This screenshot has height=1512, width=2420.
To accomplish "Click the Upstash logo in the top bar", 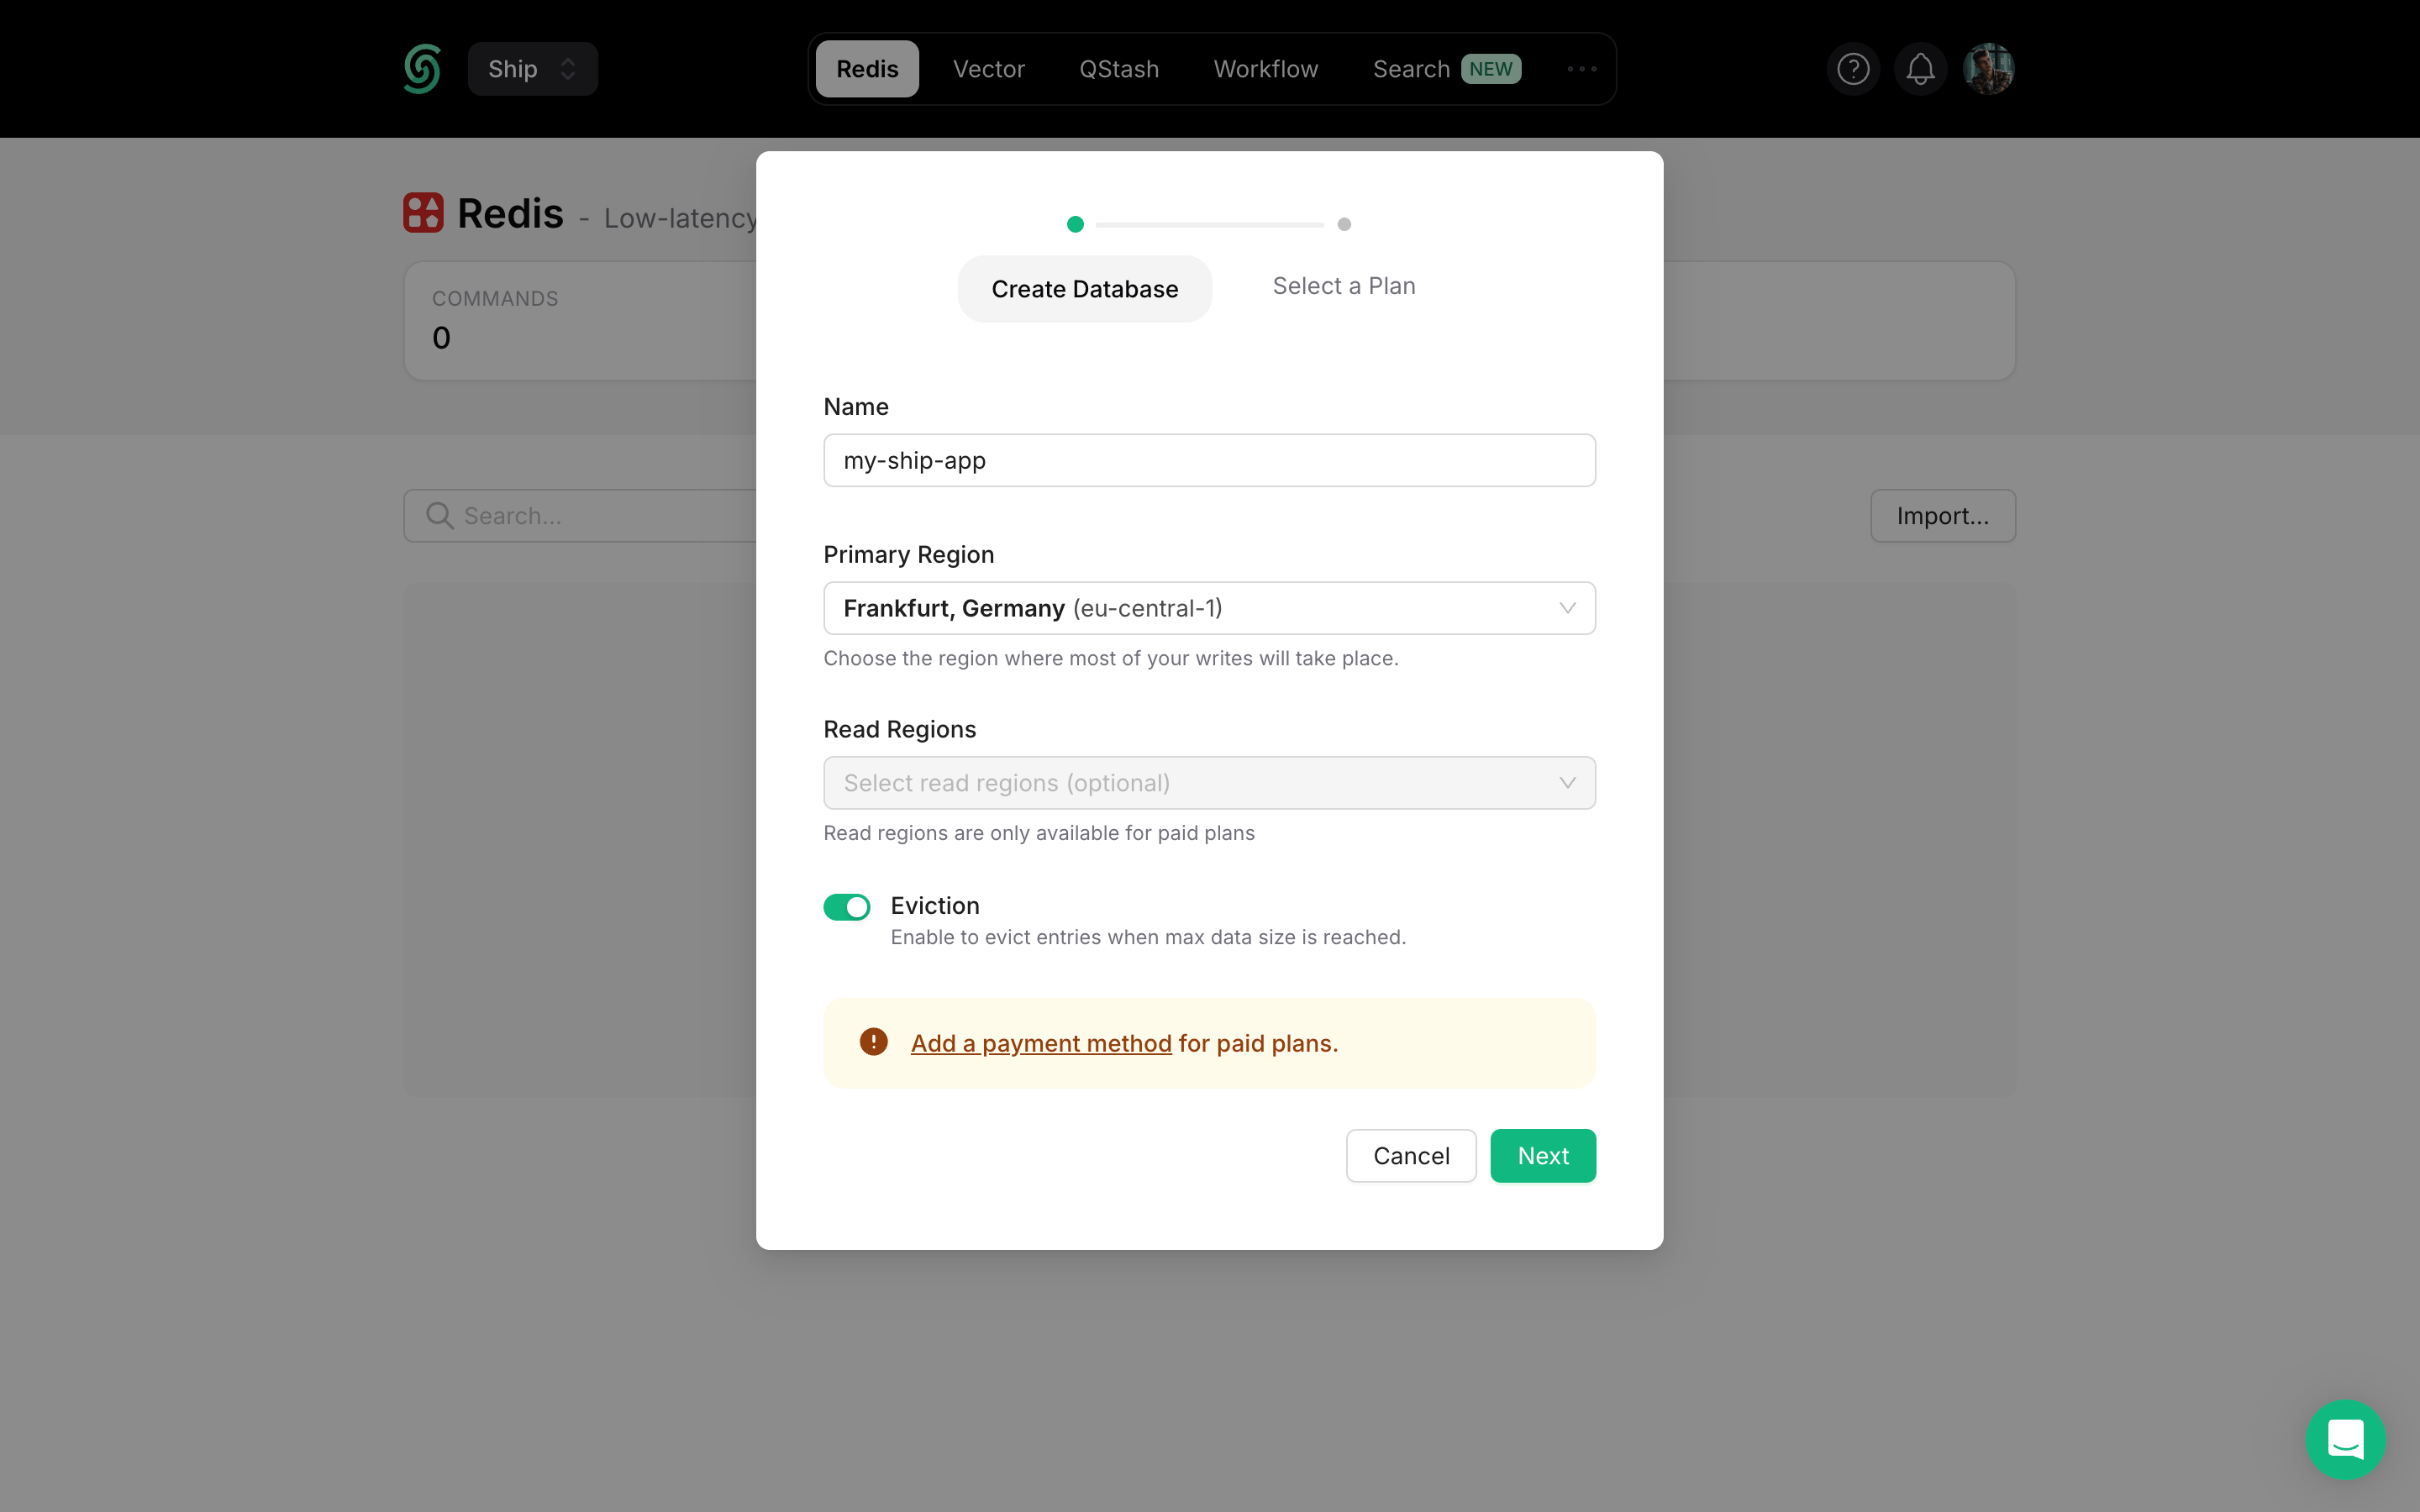I will tap(421, 68).
